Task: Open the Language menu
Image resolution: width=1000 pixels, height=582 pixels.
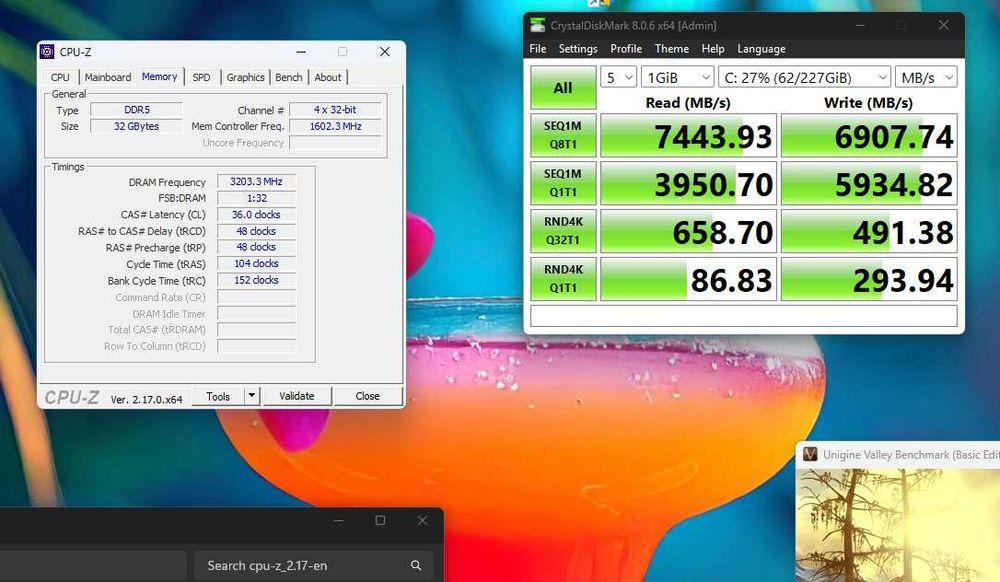Action: click(761, 49)
